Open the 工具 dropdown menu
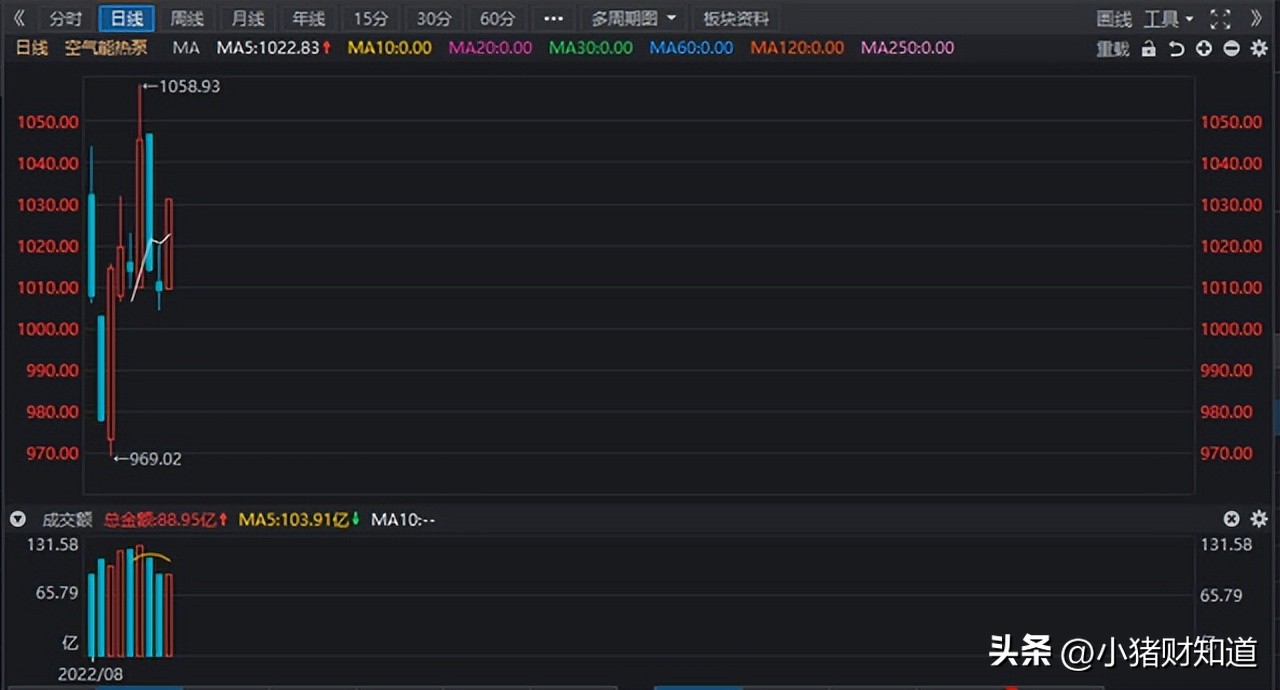The image size is (1280, 690). point(1168,19)
